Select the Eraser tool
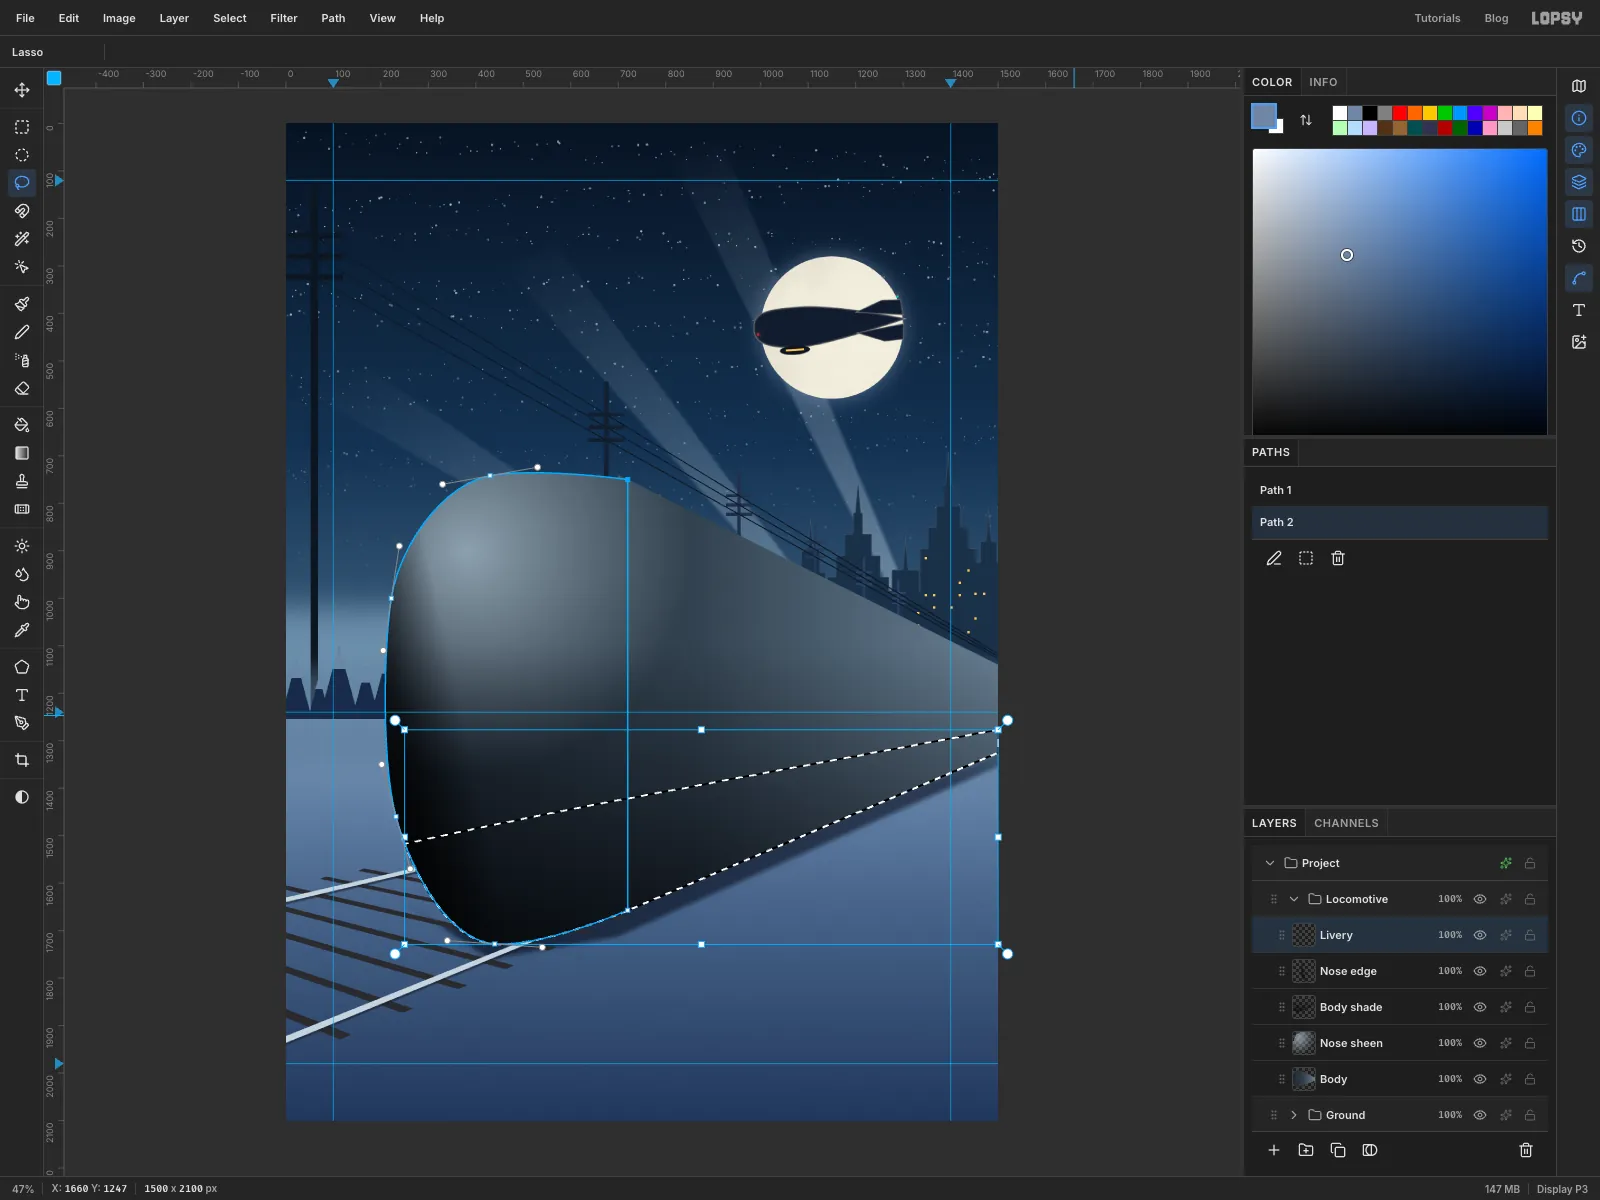The height and width of the screenshot is (1200, 1600). pyautogui.click(x=22, y=388)
